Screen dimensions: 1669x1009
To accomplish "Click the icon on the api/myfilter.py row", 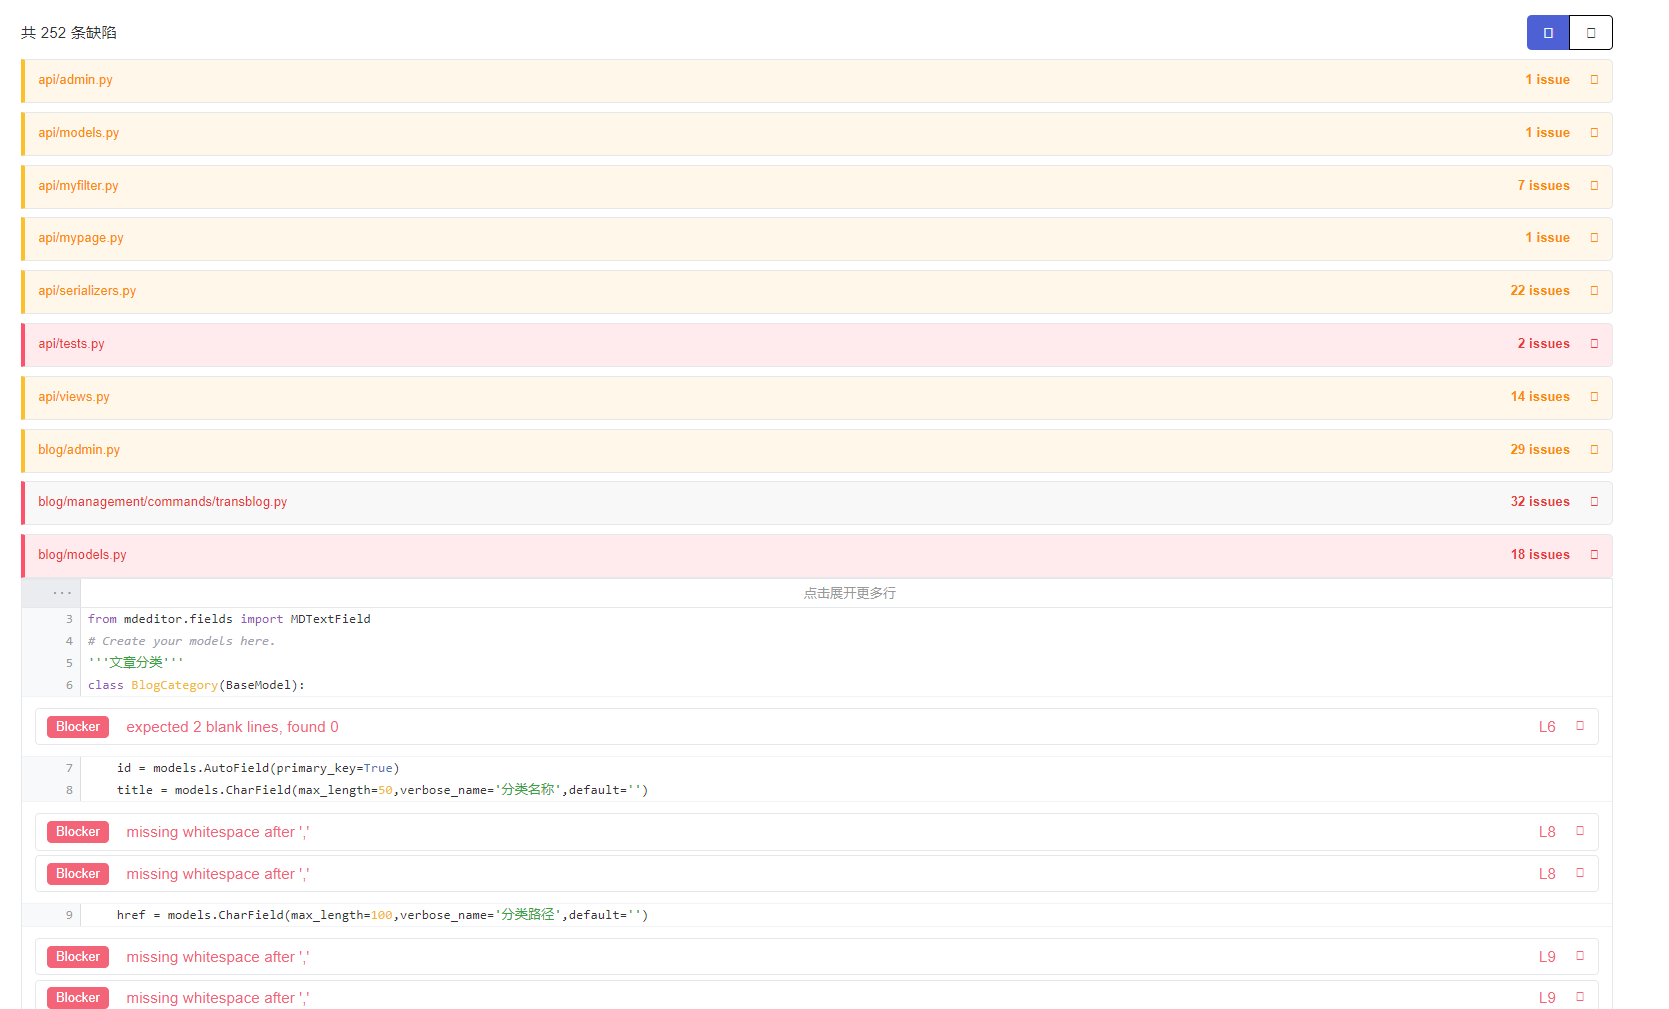I will (x=1594, y=186).
